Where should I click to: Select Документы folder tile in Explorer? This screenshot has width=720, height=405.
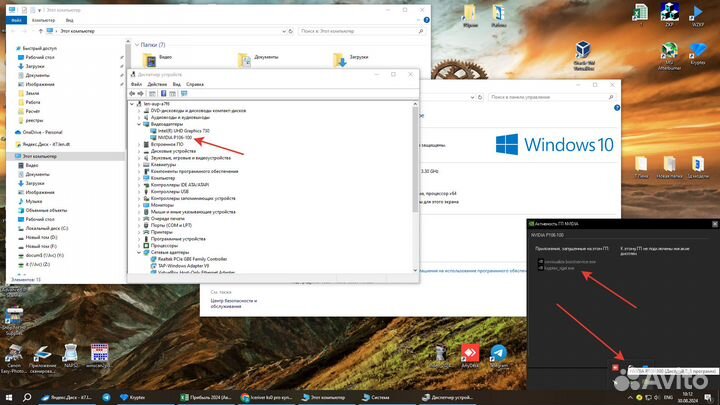point(259,59)
